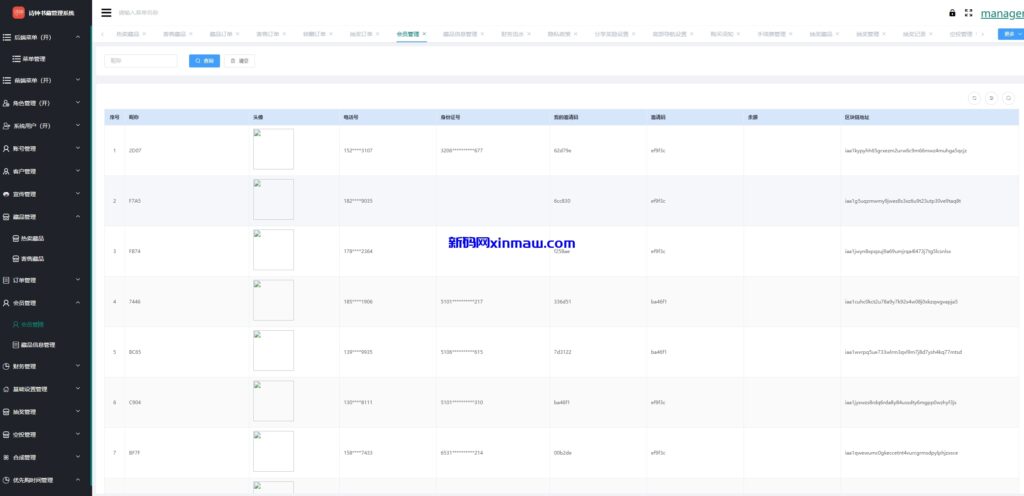Click the rightmost round icon above the table
The width and height of the screenshot is (1024, 496).
(x=1008, y=97)
